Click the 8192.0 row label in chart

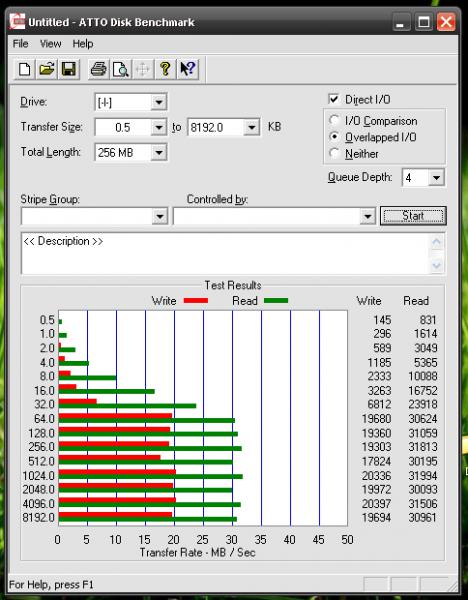click(38, 518)
